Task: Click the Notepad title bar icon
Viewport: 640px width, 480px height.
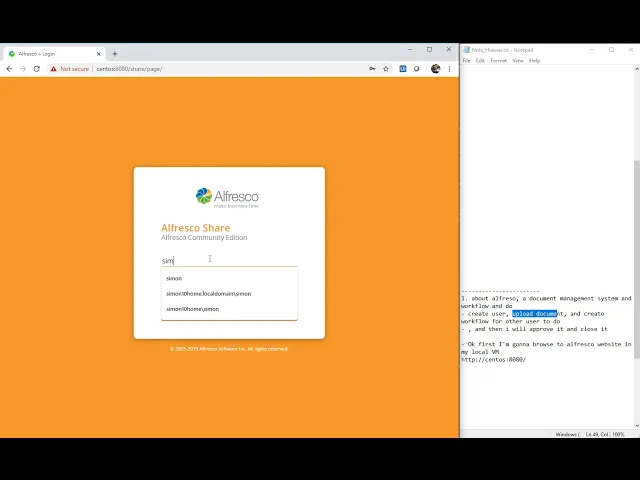Action: (466, 50)
